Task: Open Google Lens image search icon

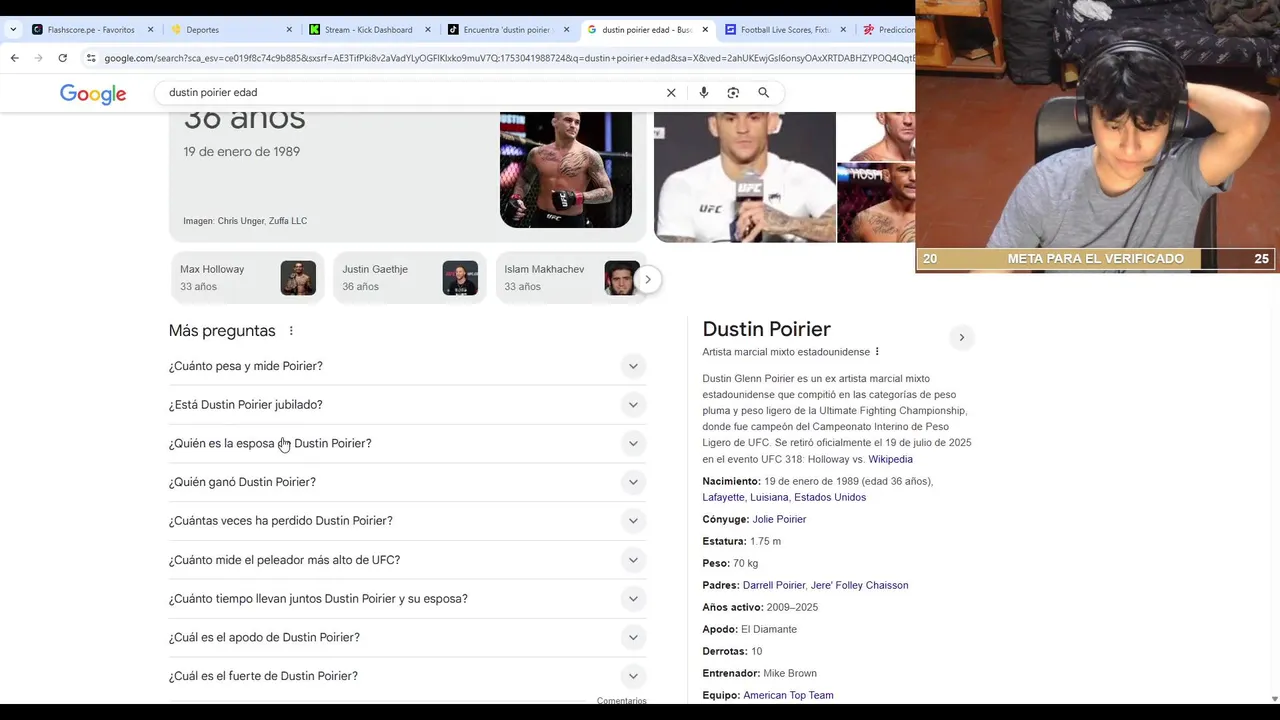Action: tap(733, 93)
